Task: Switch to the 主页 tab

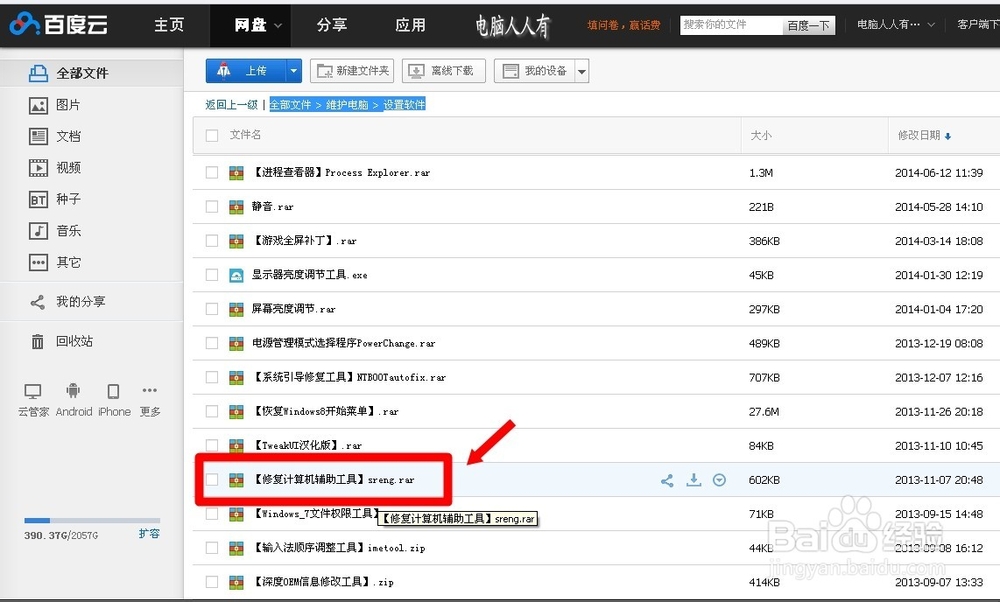Action: click(x=168, y=25)
